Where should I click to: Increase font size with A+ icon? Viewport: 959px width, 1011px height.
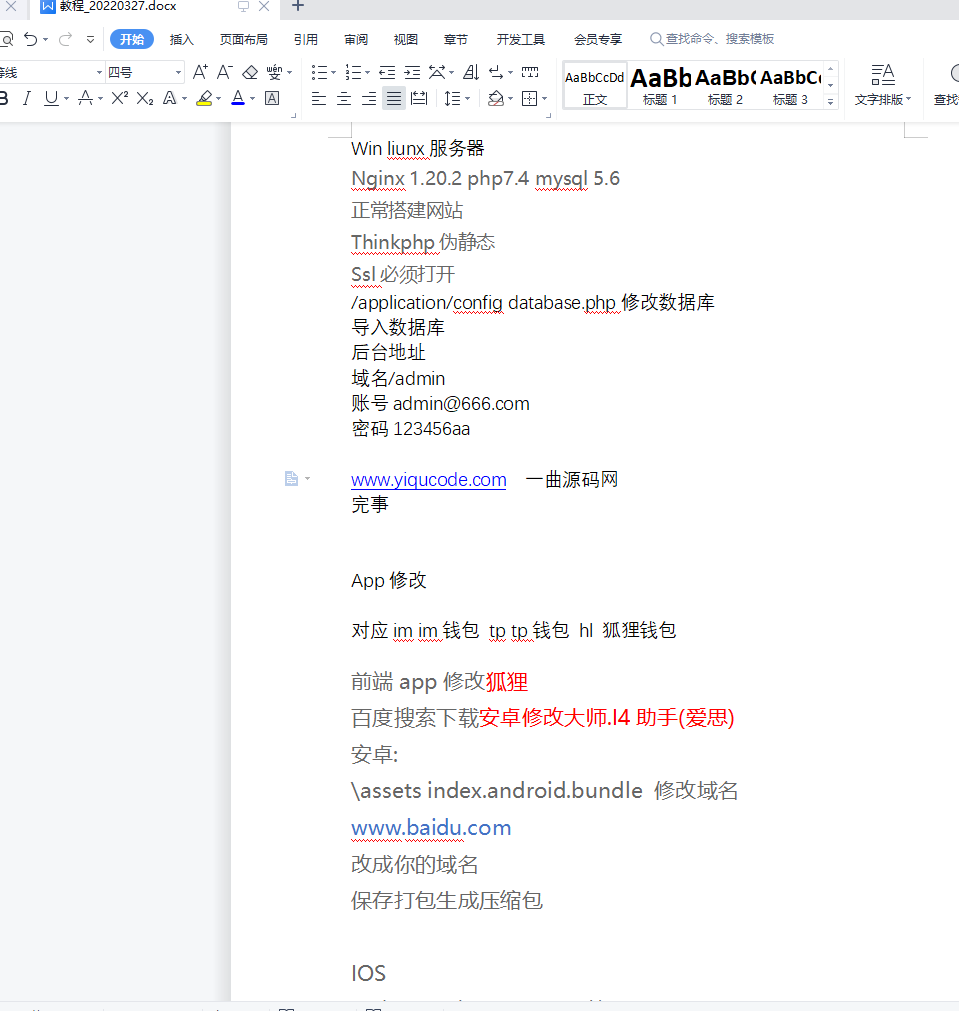[x=200, y=72]
